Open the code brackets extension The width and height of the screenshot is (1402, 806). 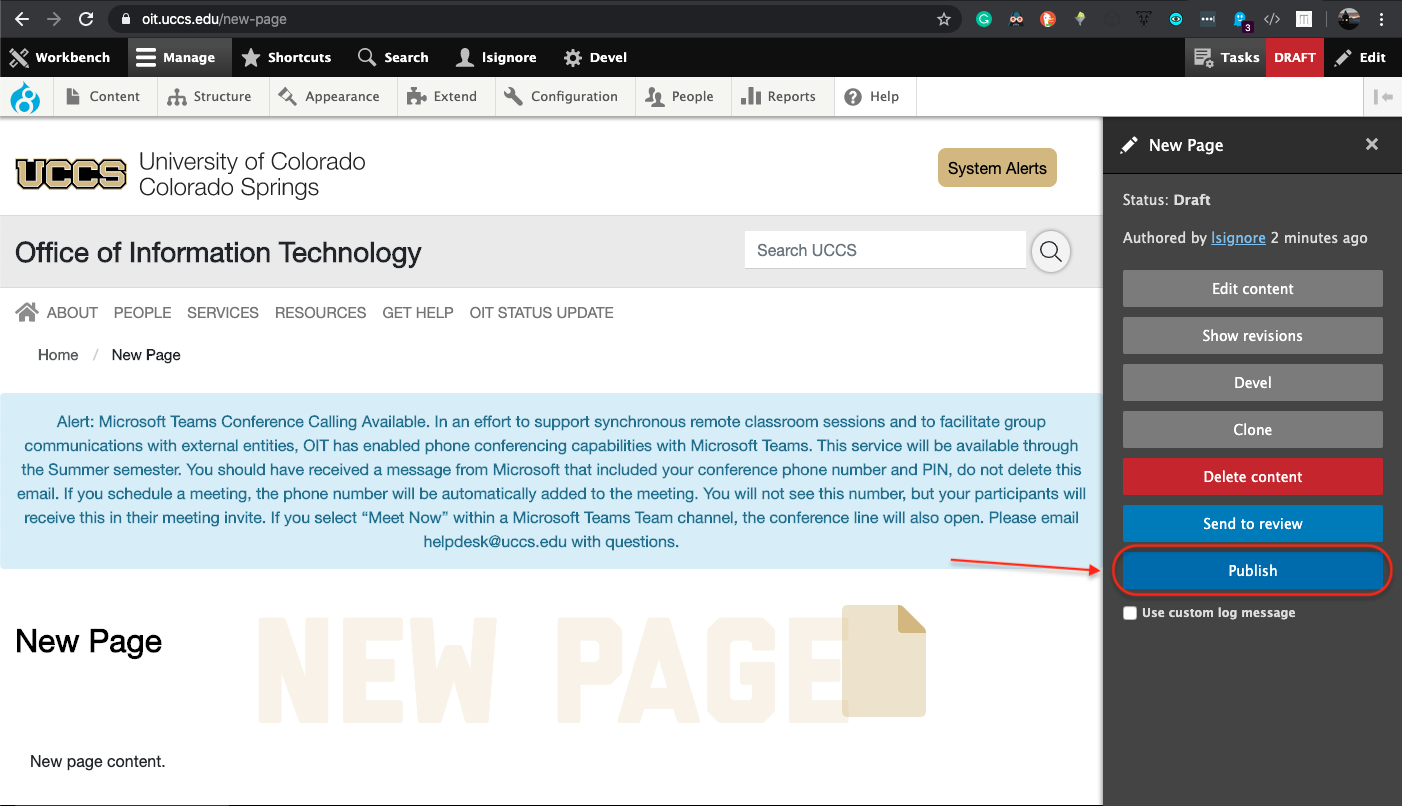1272,19
